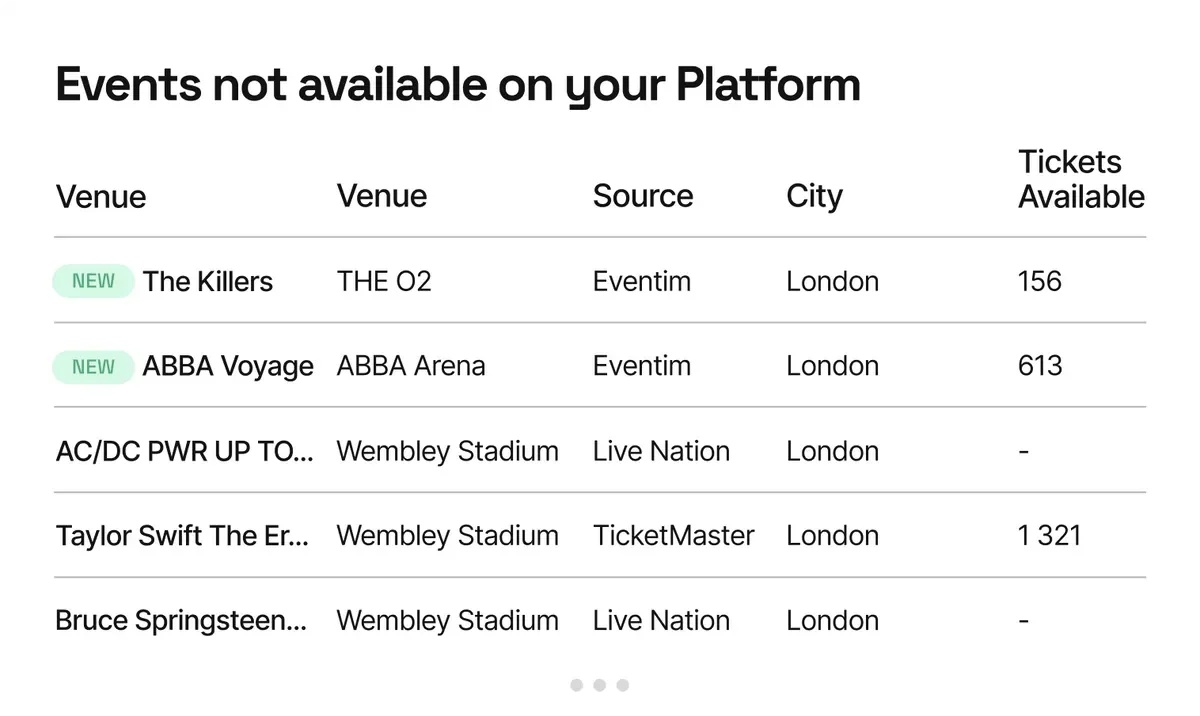Click the TicketMaster source cell
The width and height of the screenshot is (1200, 716).
[x=674, y=536]
